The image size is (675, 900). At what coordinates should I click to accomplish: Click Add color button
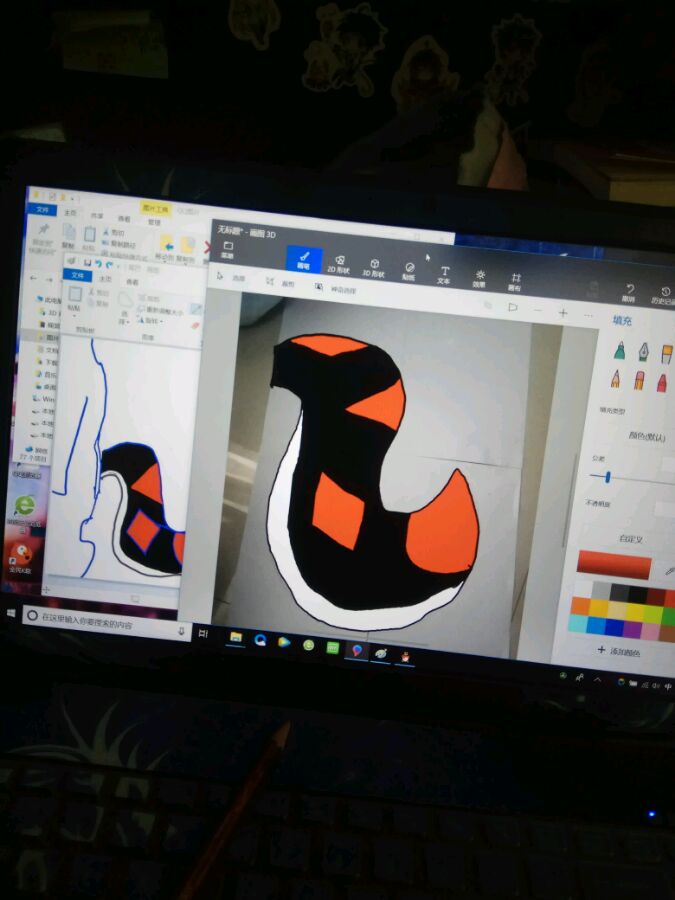[620, 651]
